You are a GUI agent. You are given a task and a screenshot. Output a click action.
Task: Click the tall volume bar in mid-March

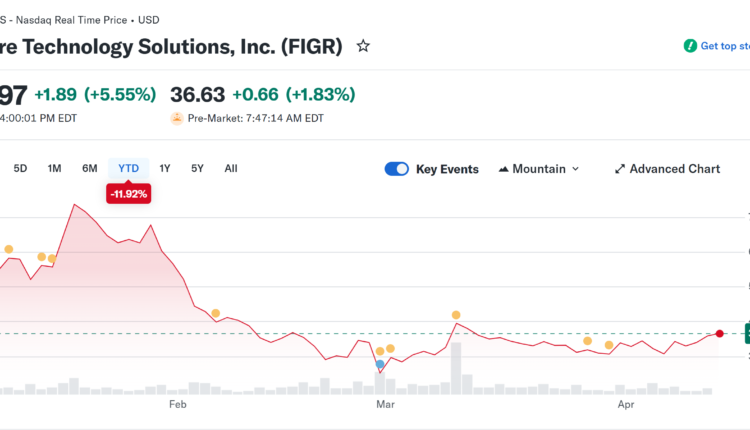[x=456, y=368]
